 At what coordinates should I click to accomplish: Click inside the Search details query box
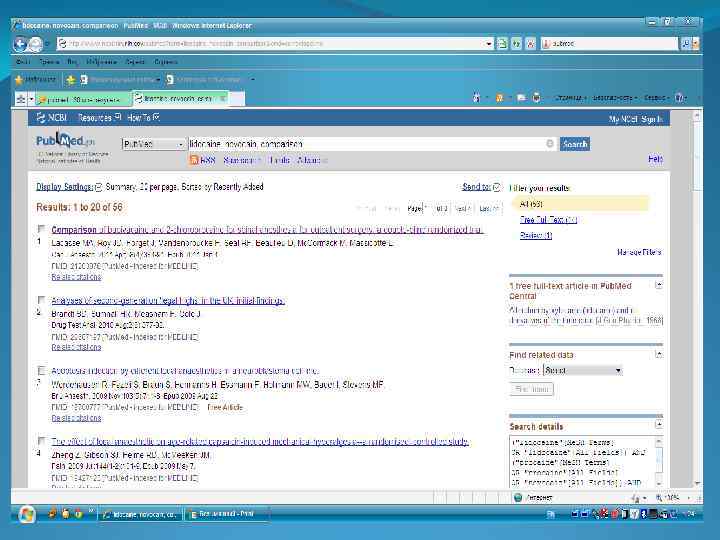point(582,461)
